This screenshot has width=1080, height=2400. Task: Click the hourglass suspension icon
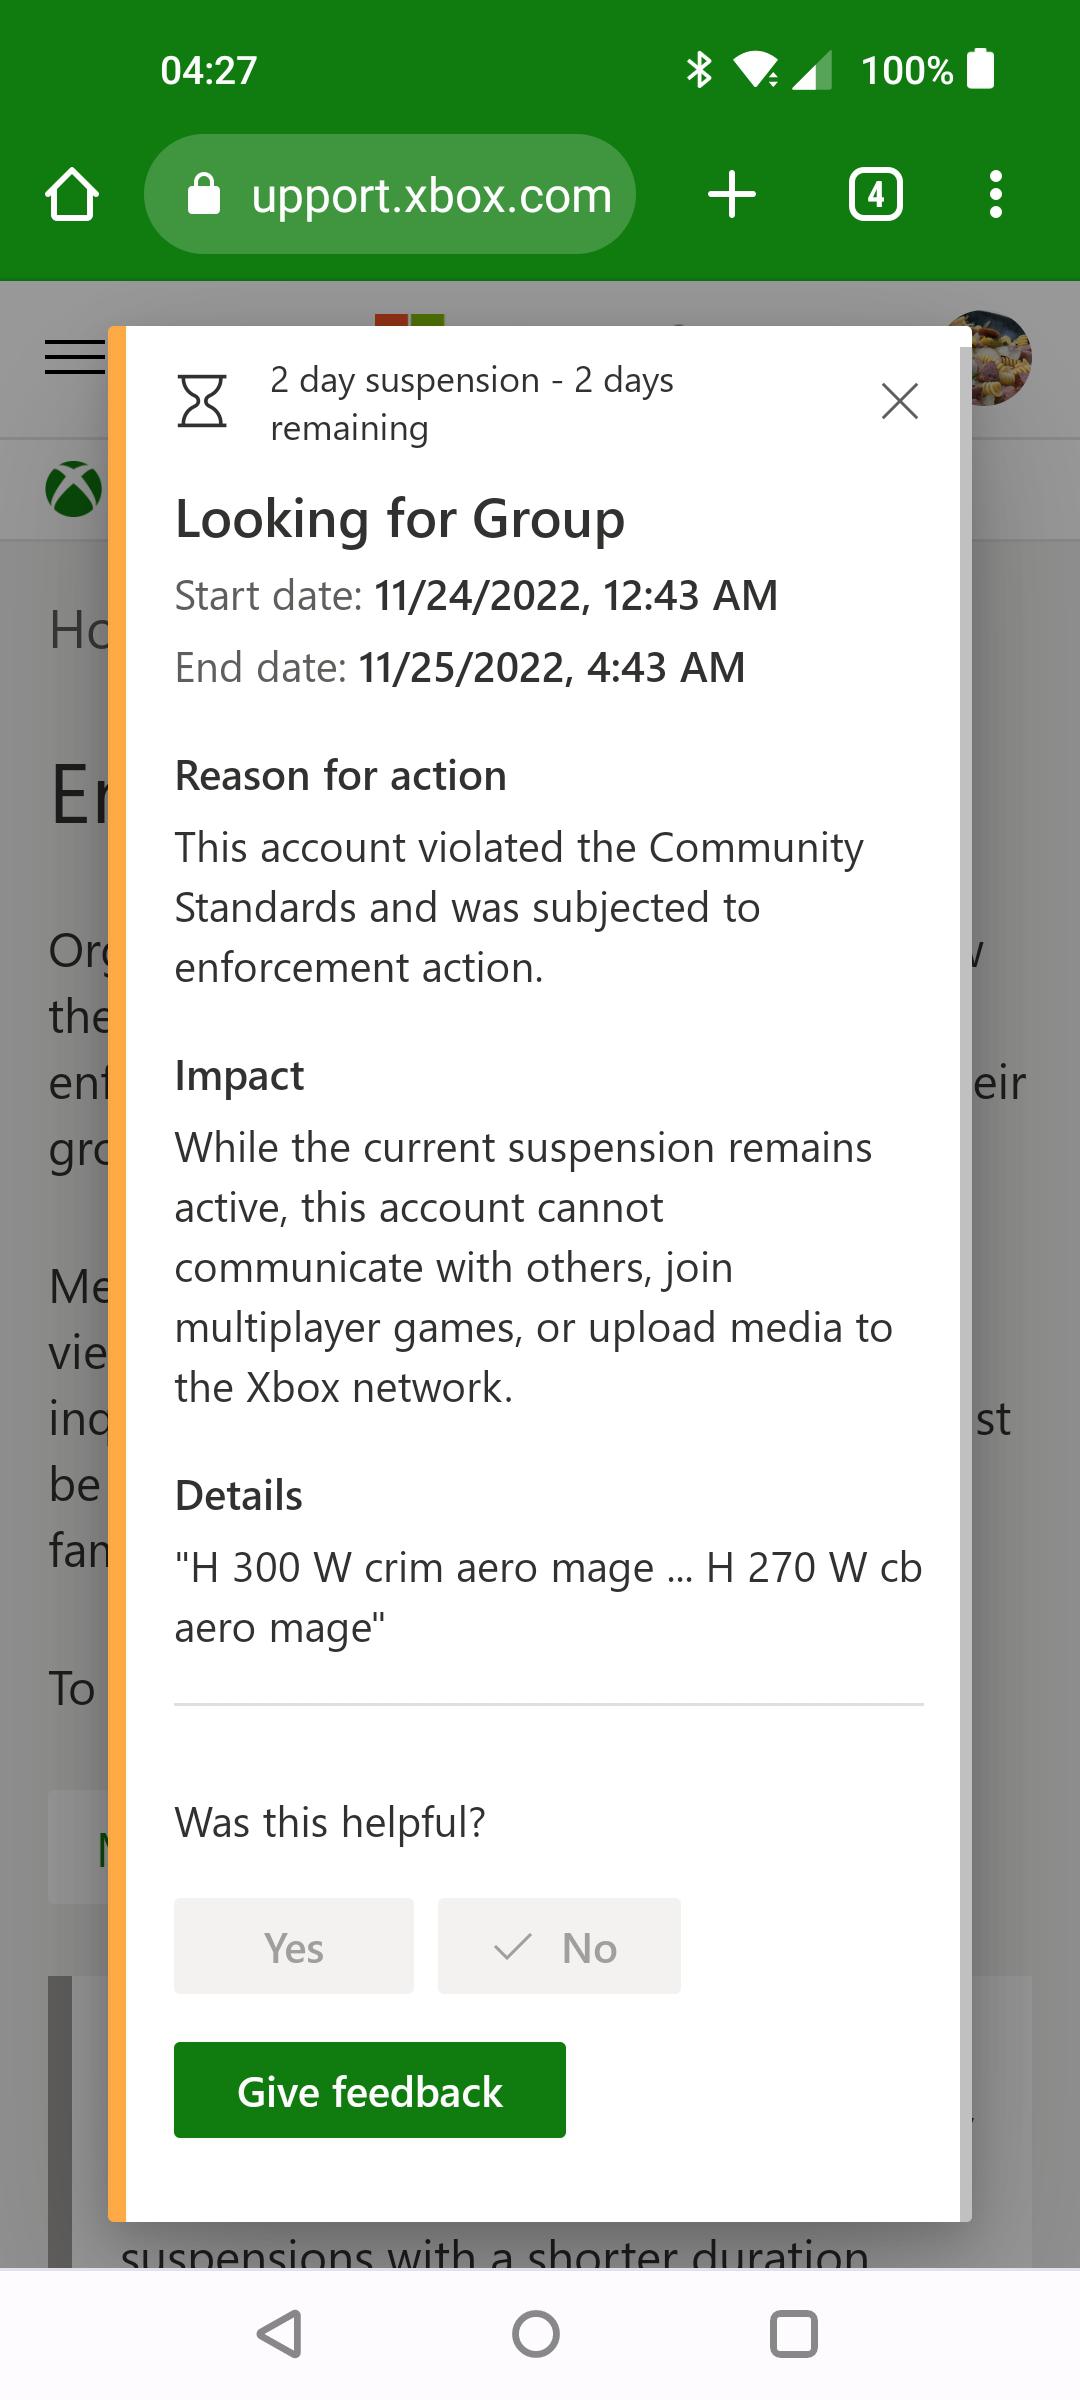(203, 402)
